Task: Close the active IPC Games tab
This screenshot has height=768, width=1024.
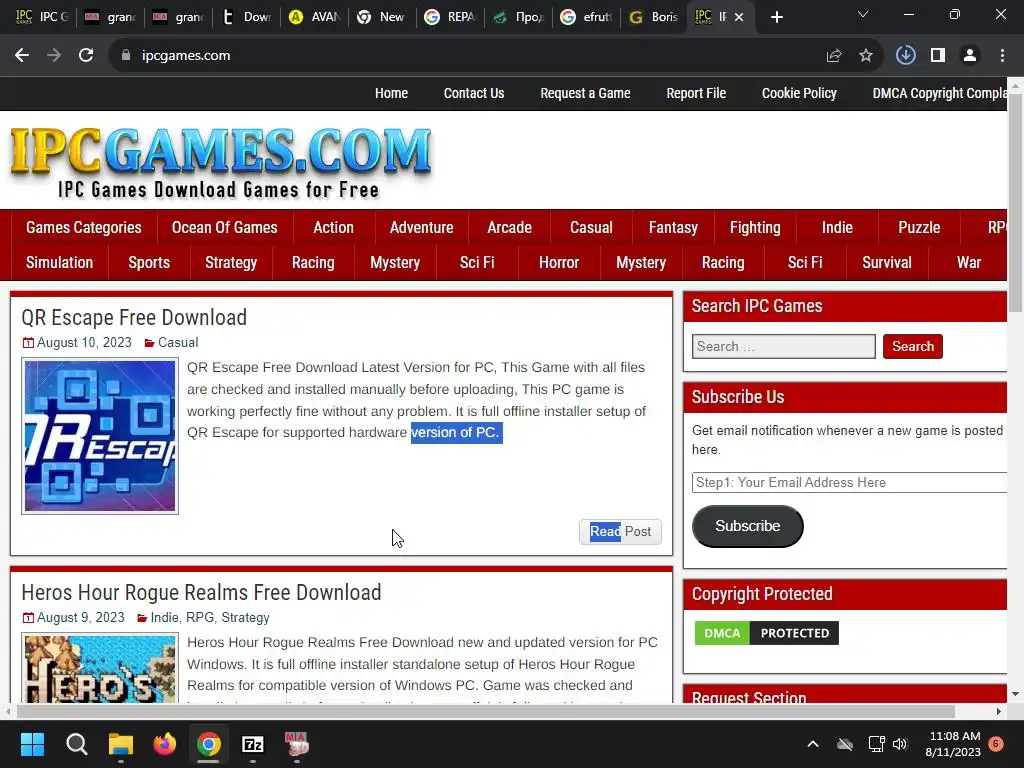Action: tap(739, 17)
